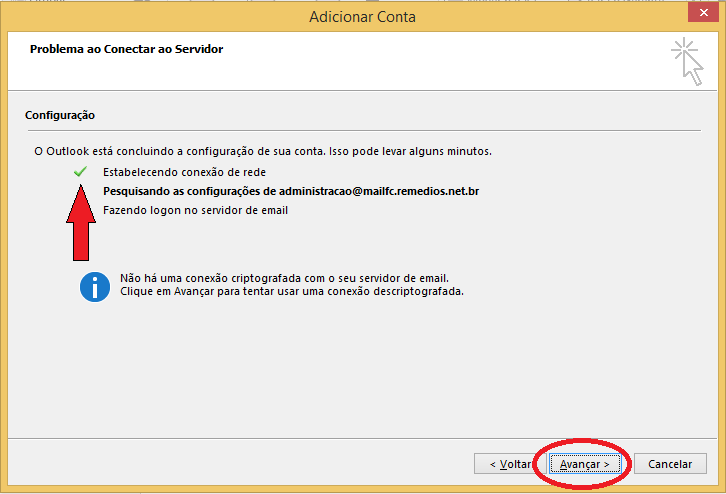
Task: Close the Adicionar Conta dialog
Action: click(x=703, y=13)
